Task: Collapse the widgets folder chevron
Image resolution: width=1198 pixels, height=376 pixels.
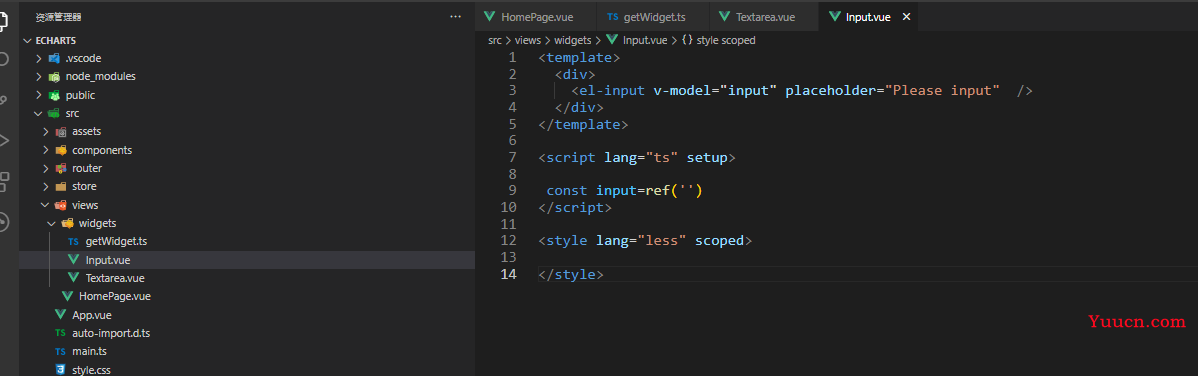Action: 52,223
